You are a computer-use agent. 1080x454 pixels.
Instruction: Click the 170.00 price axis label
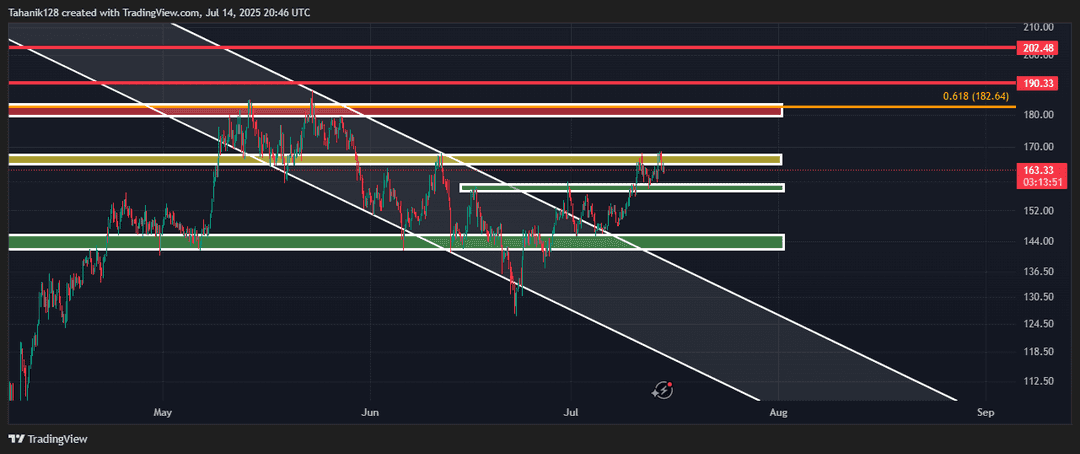tap(1039, 146)
